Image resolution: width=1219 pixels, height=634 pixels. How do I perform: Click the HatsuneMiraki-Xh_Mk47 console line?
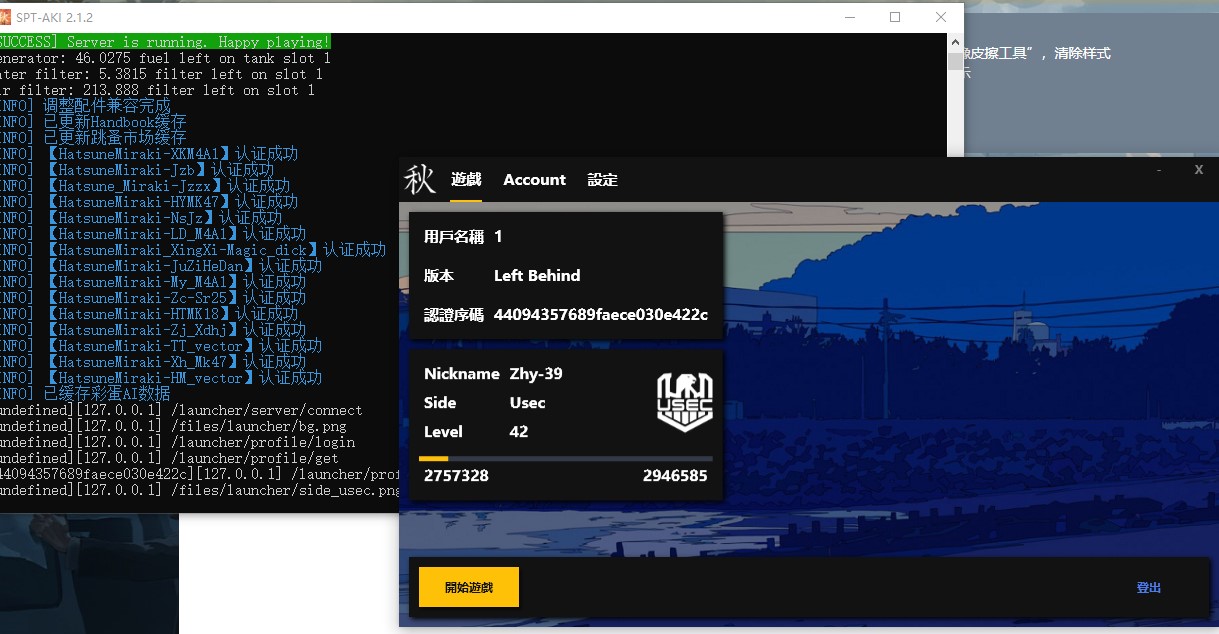153,362
